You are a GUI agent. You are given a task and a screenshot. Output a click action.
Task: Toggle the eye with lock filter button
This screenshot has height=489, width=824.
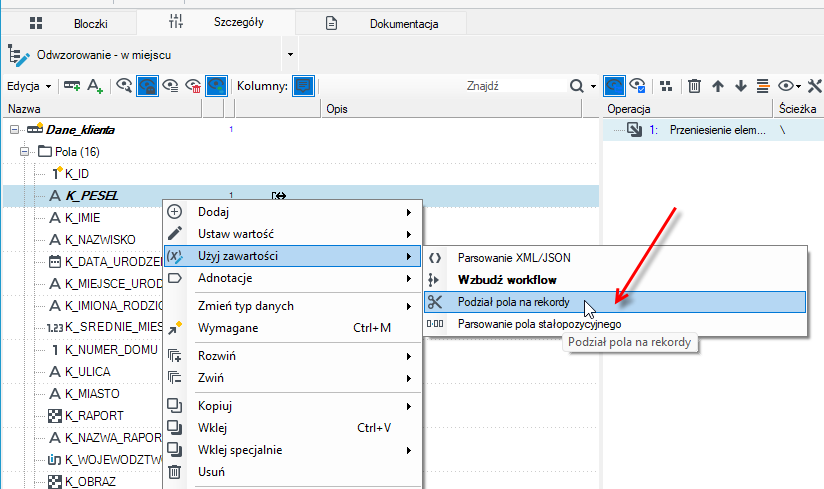tap(147, 86)
